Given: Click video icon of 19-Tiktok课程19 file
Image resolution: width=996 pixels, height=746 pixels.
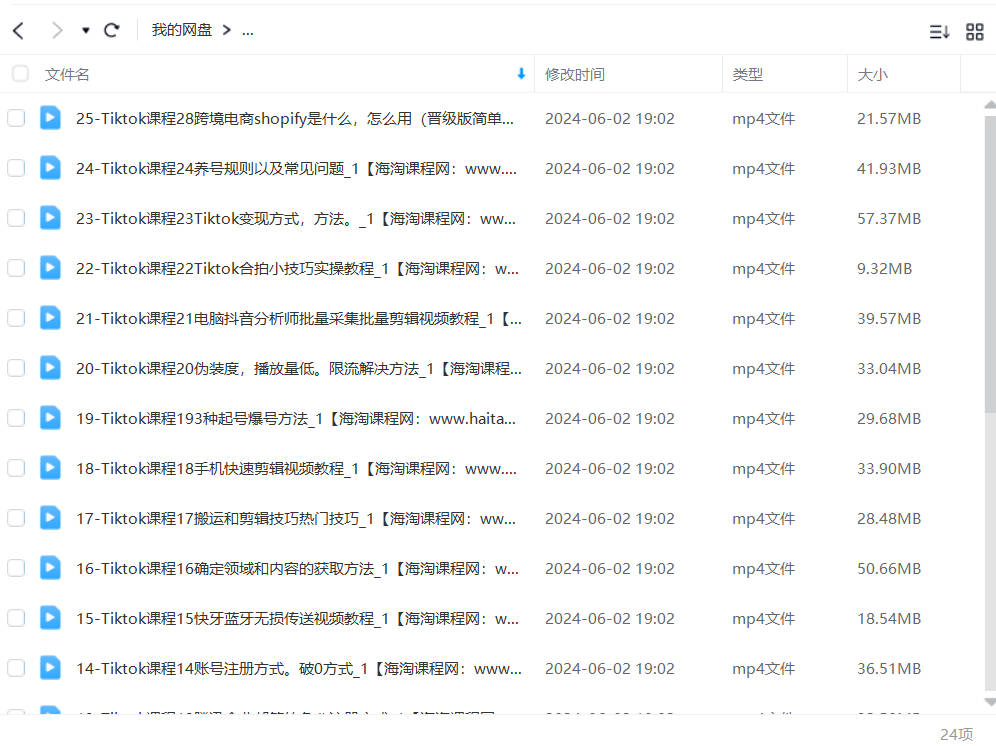Looking at the screenshot, I should (50, 419).
